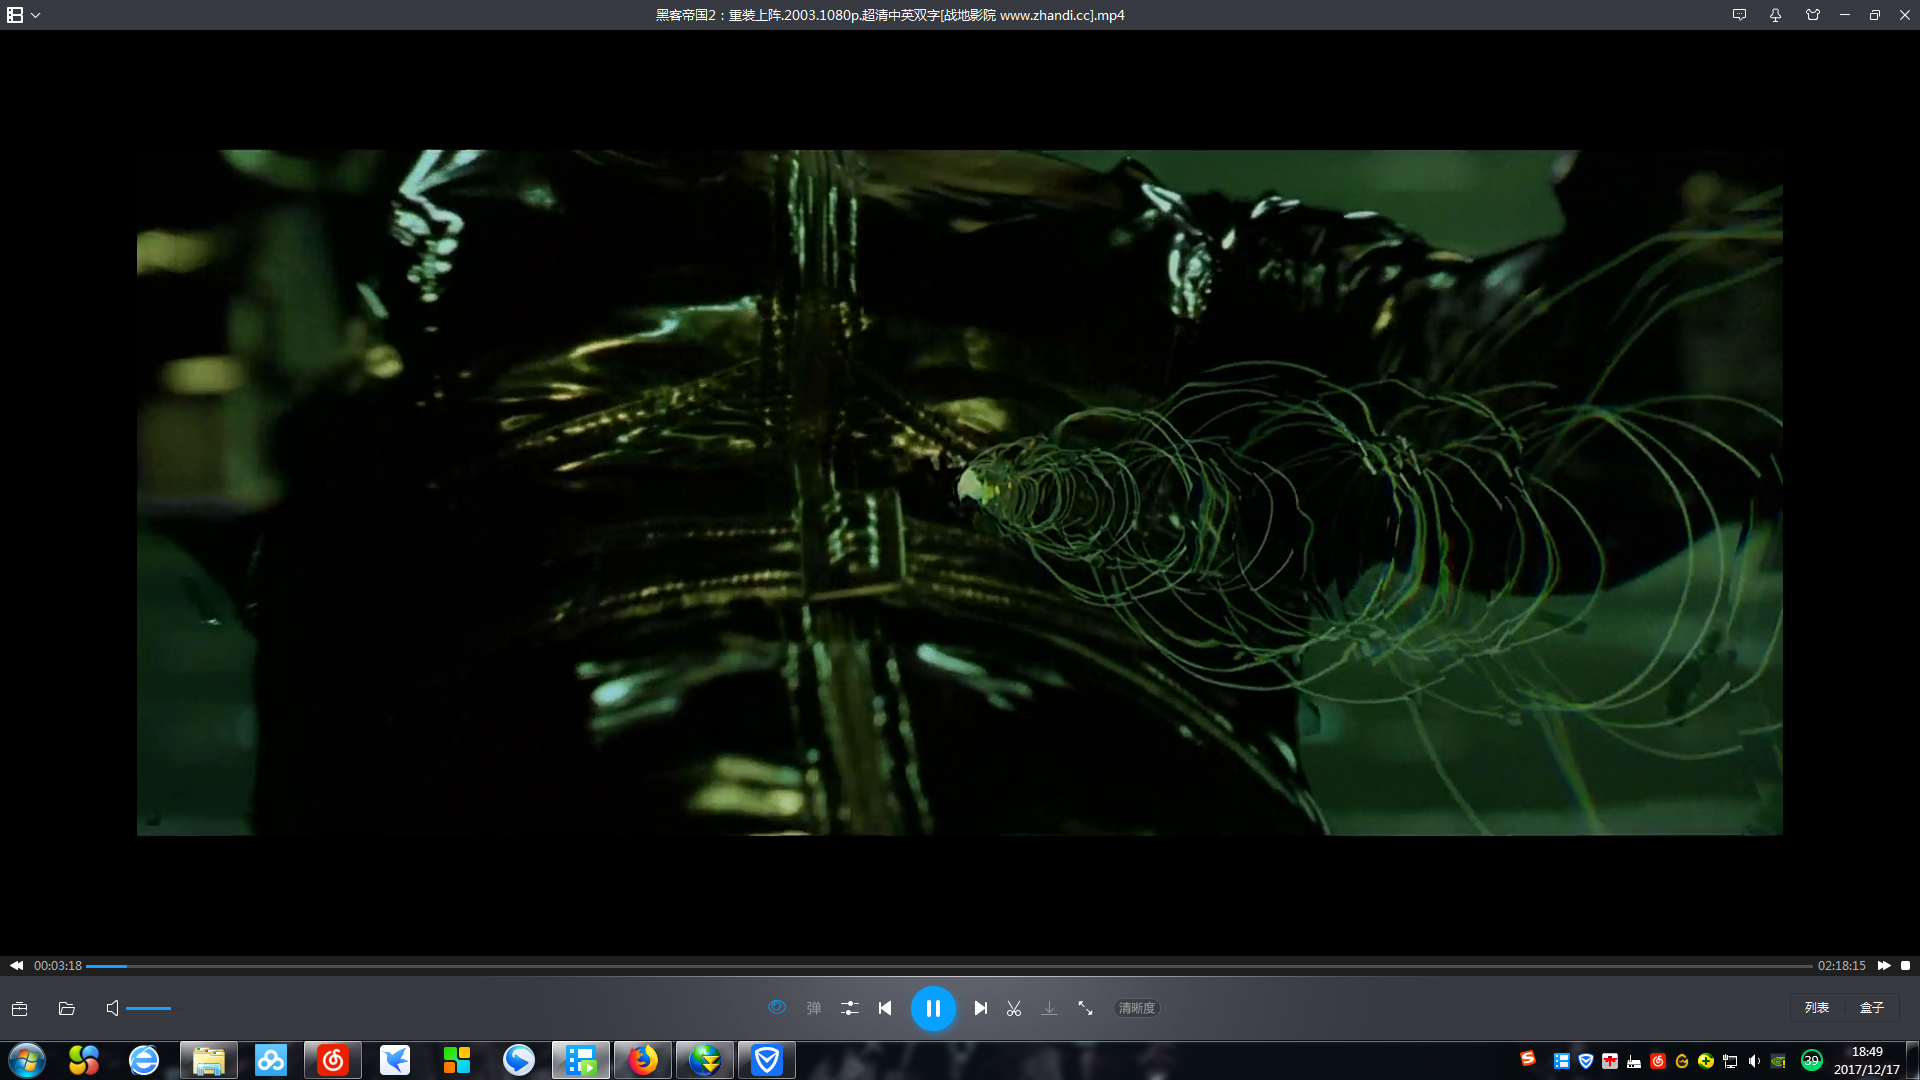This screenshot has height=1080, width=1920.
Task: Open the blue bird taskbar app
Action: tap(395, 1060)
